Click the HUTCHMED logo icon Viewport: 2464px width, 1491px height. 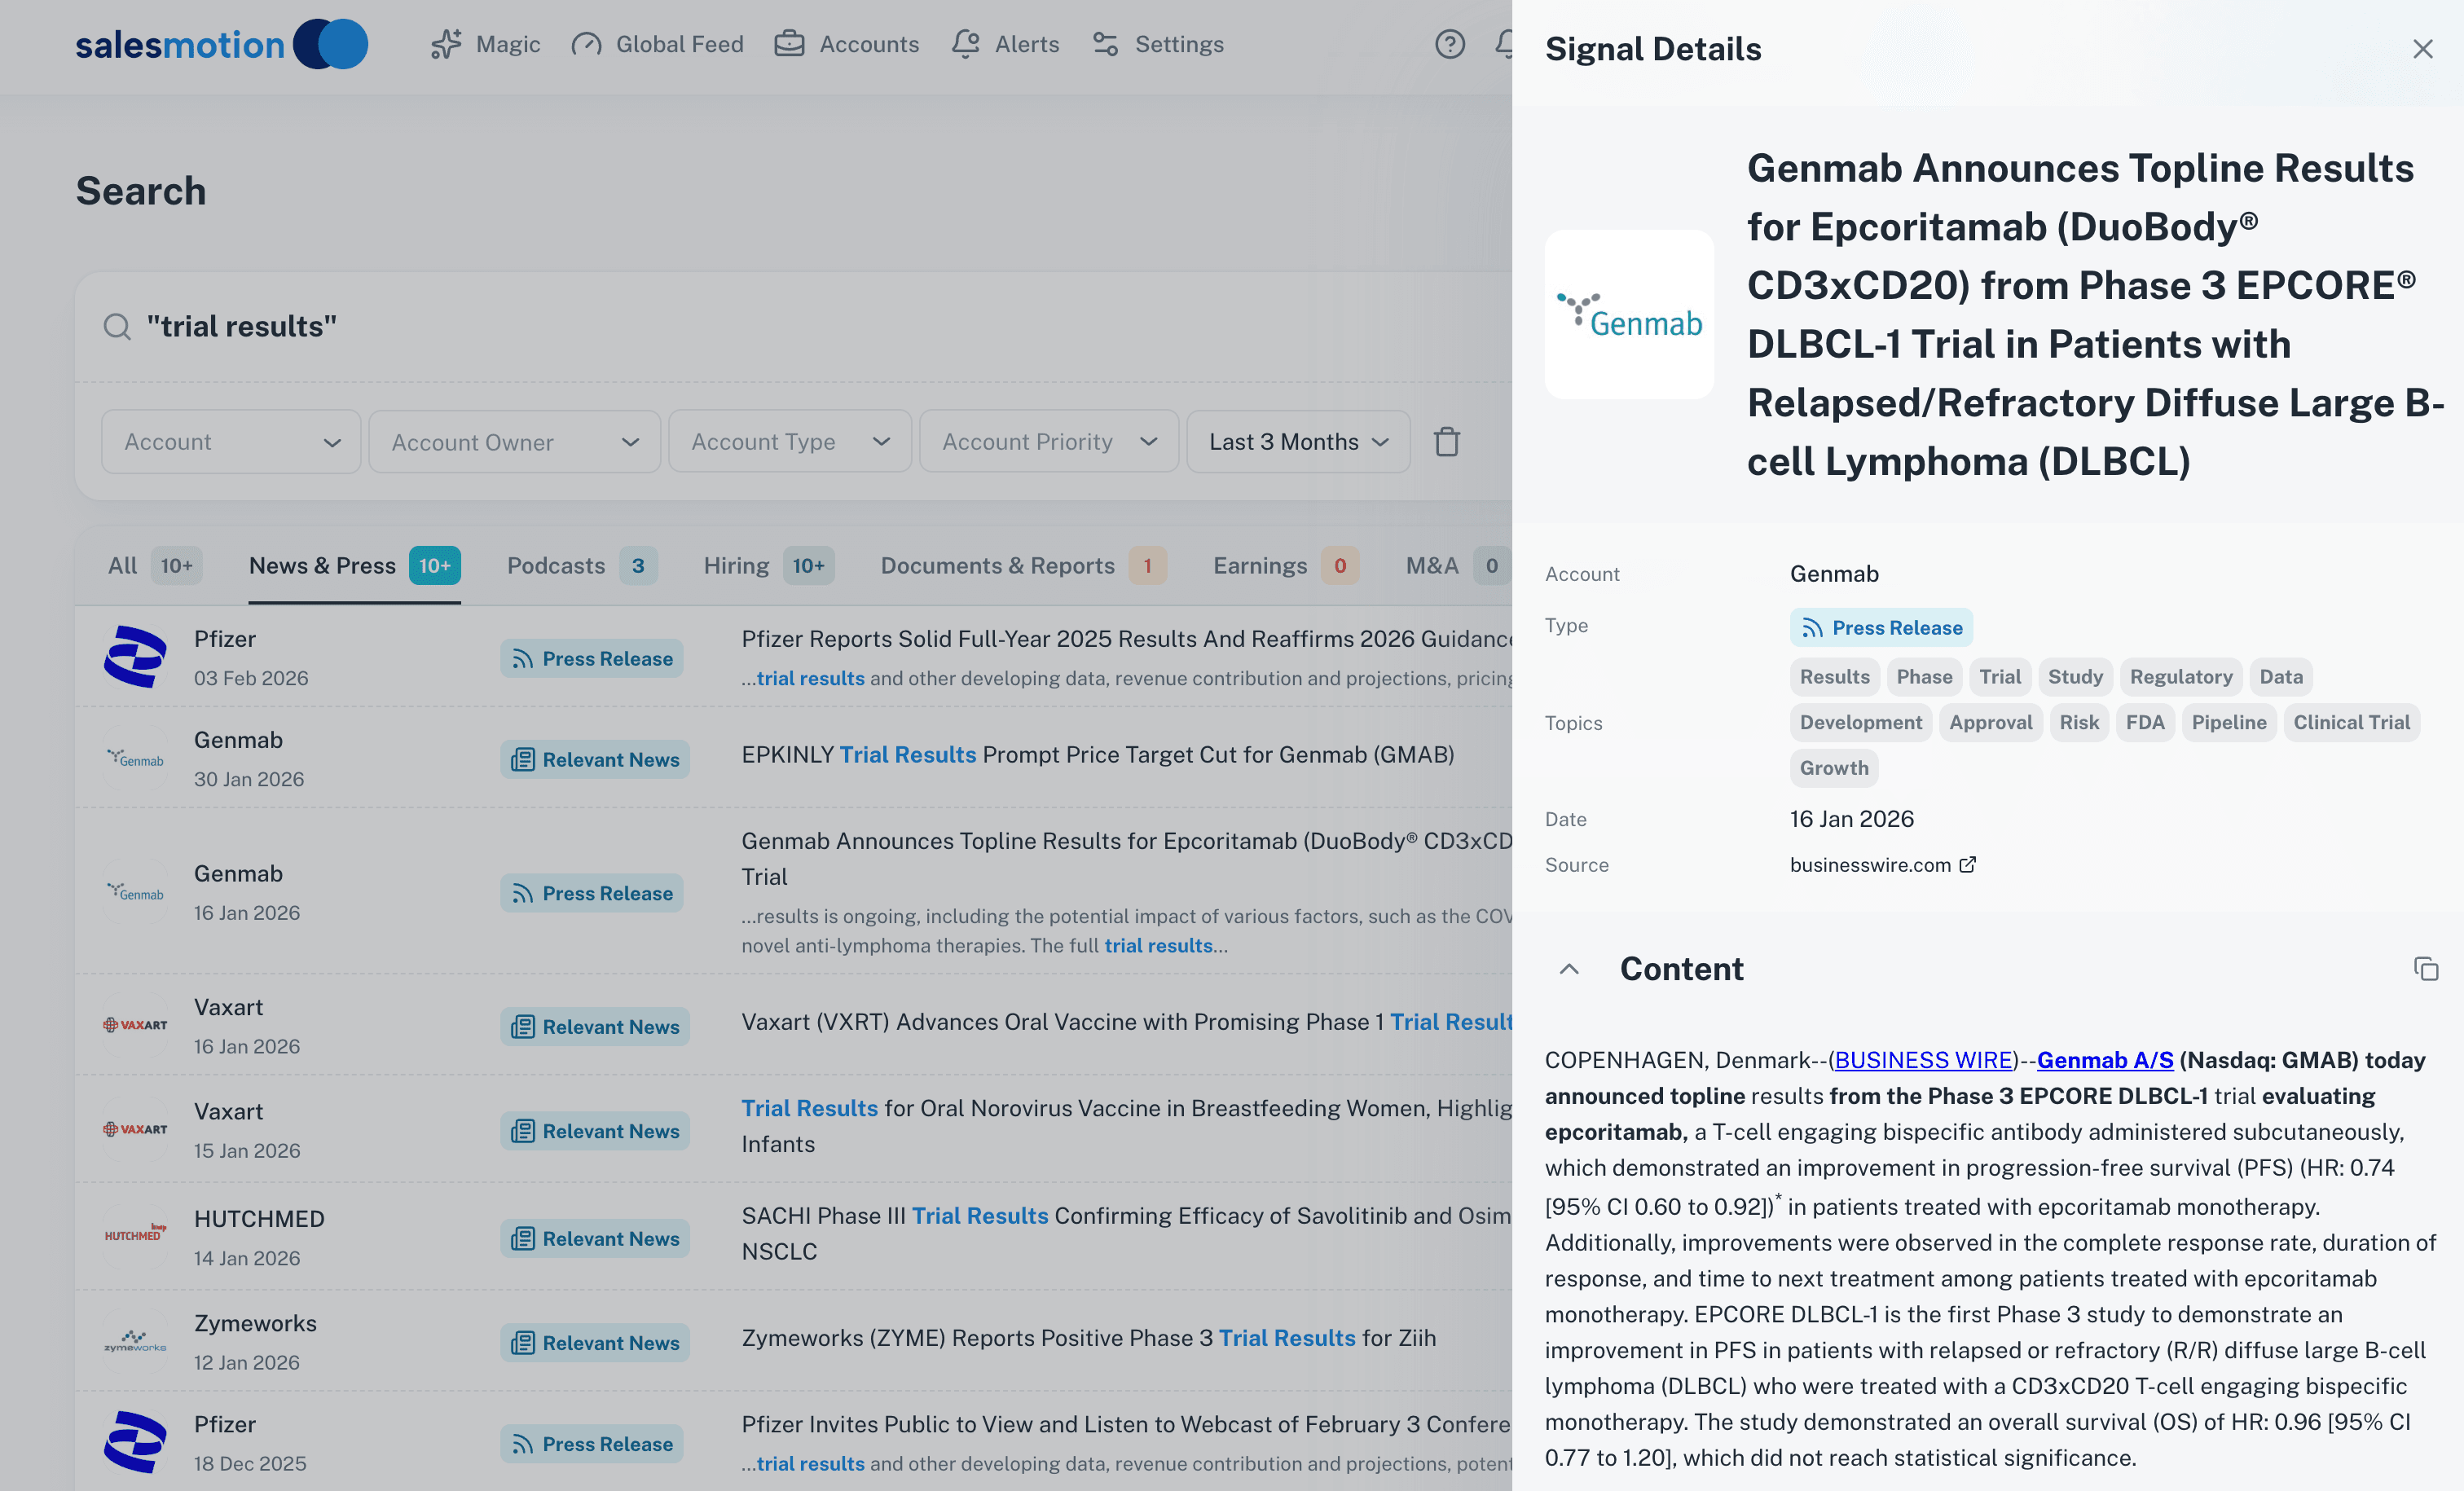pos(136,1236)
